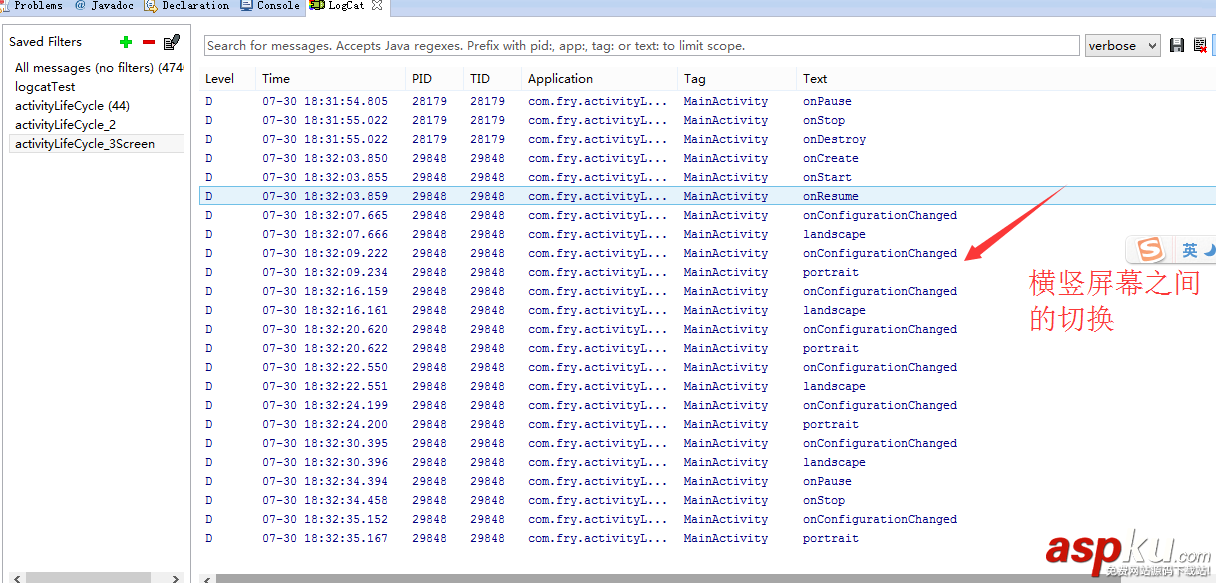Screen dimensions: 1216x583
Task: Select the activityLifeCycle_3Screen filter
Action: tap(97, 144)
